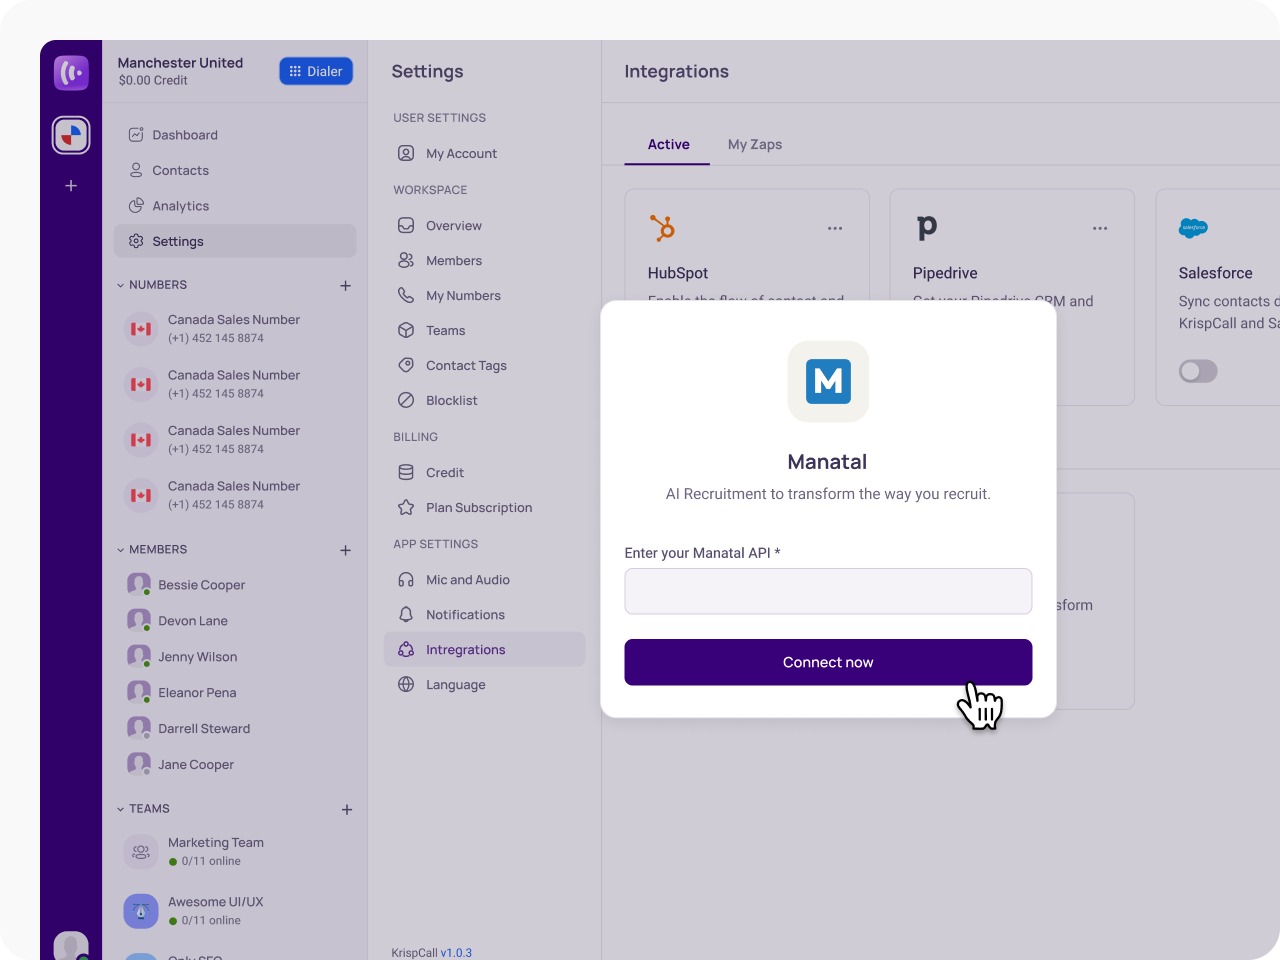
Task: Click the Marketing Team group icon
Action: [141, 852]
